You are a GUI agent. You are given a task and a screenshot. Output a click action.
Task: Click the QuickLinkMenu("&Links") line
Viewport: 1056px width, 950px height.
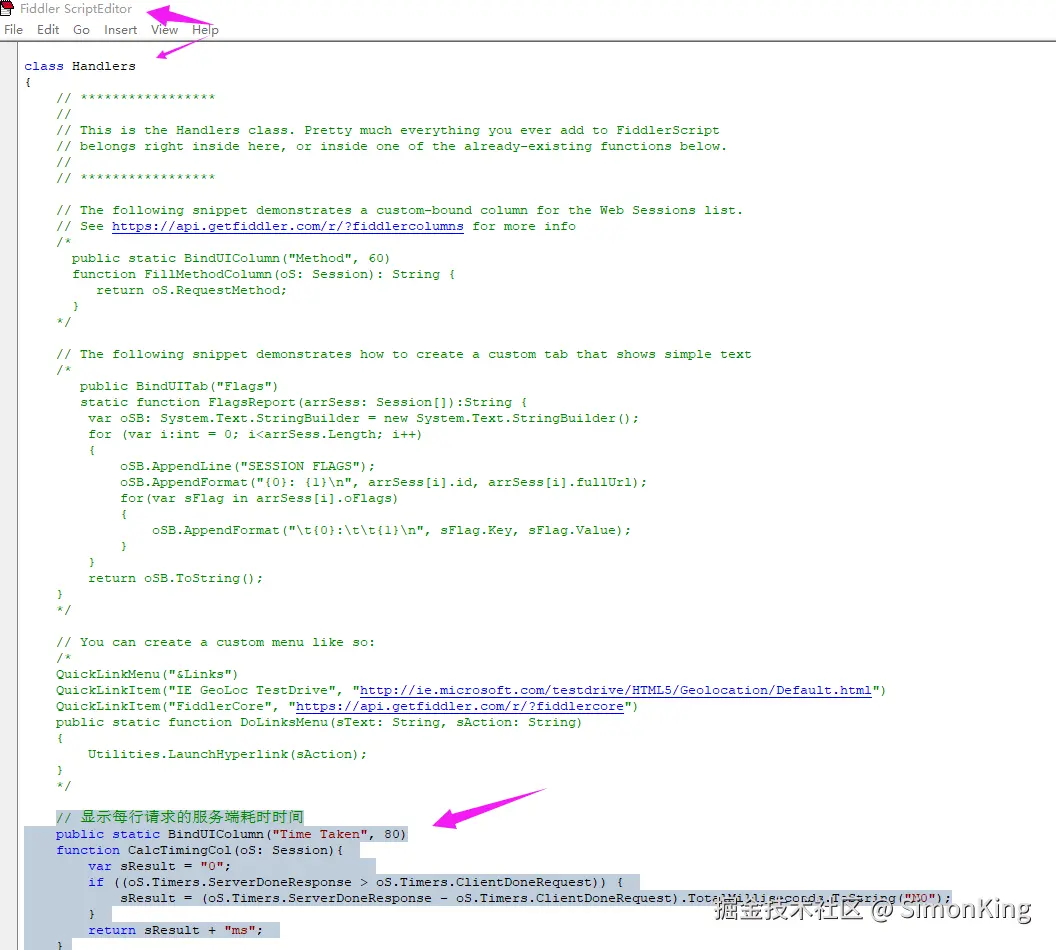[x=147, y=674]
